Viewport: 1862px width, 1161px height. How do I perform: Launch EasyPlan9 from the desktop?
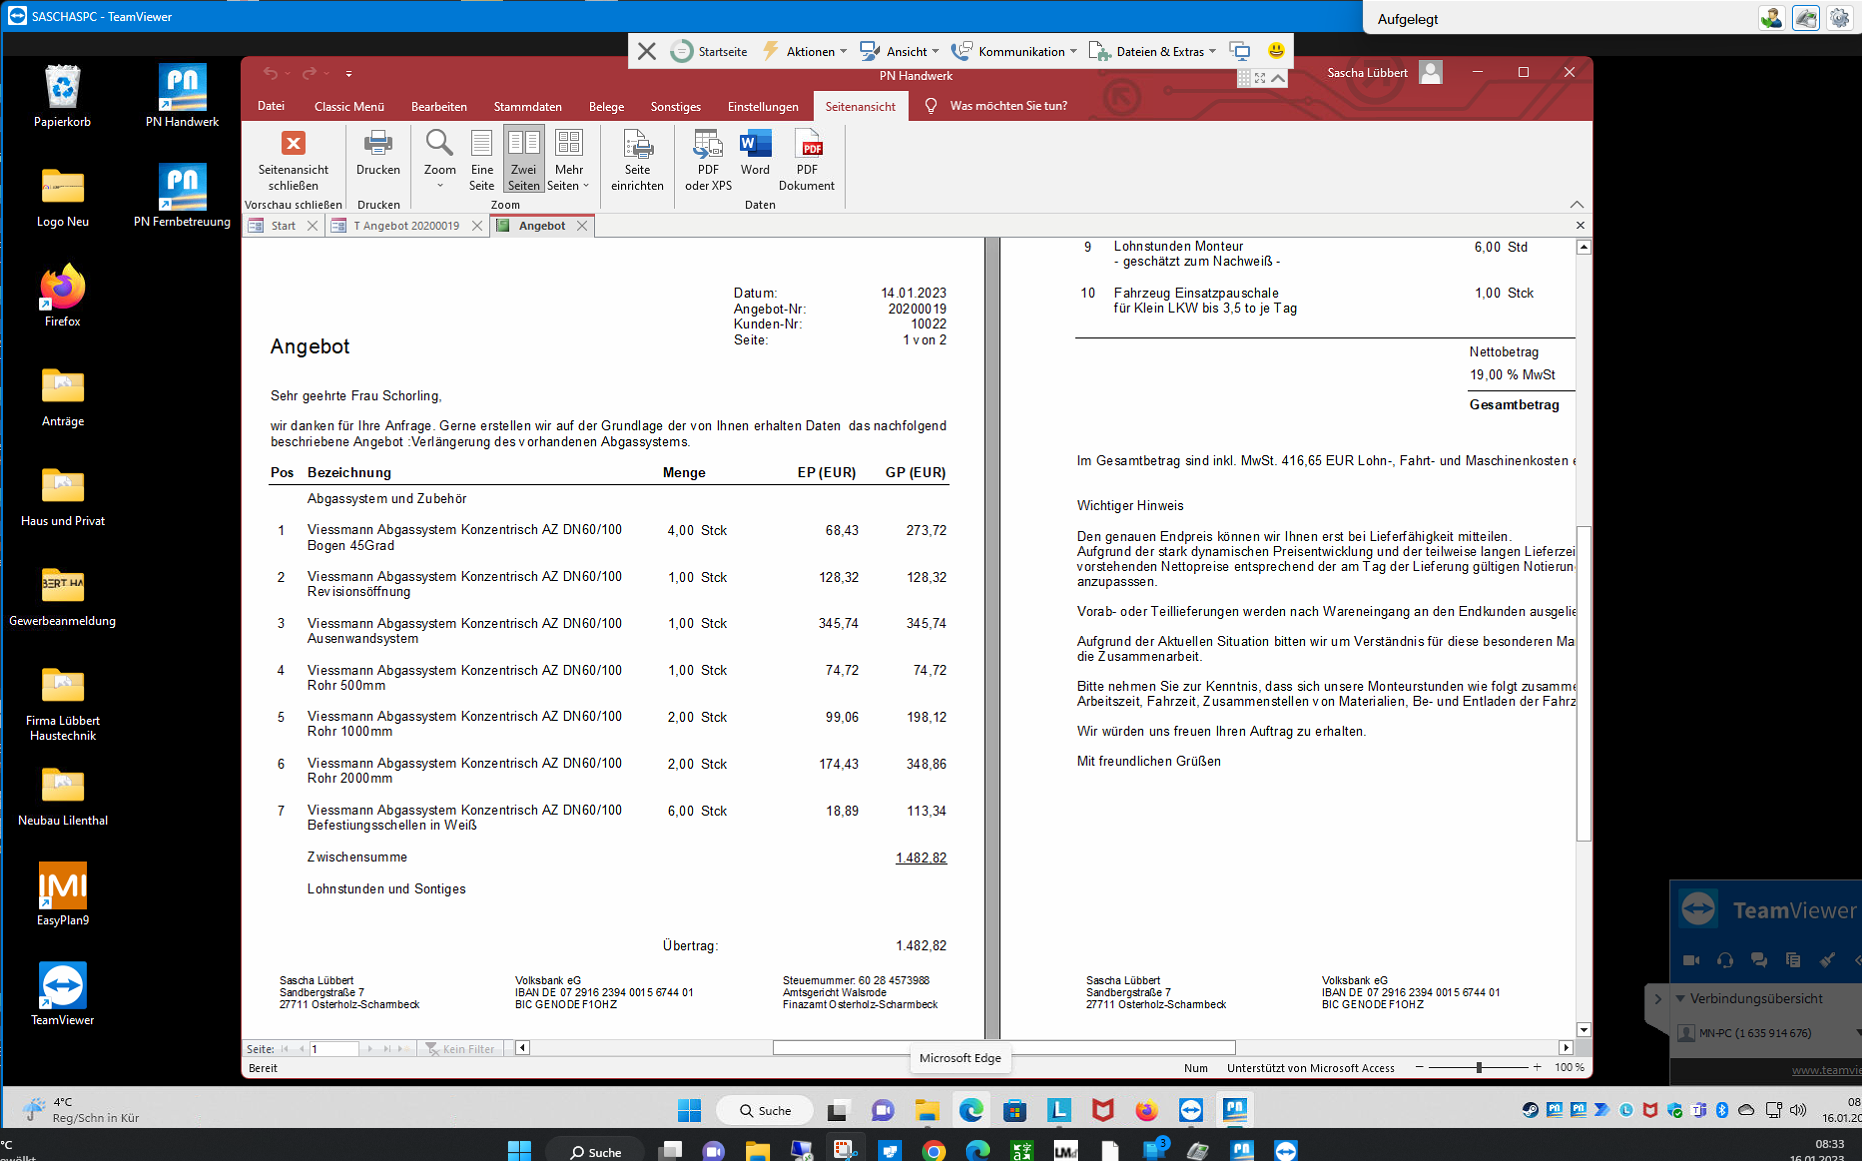[x=63, y=894]
